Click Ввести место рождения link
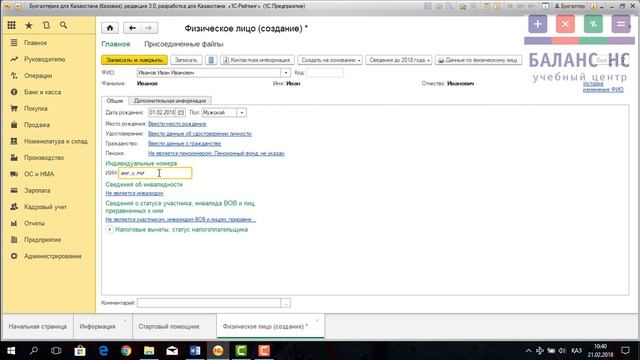 pos(177,124)
